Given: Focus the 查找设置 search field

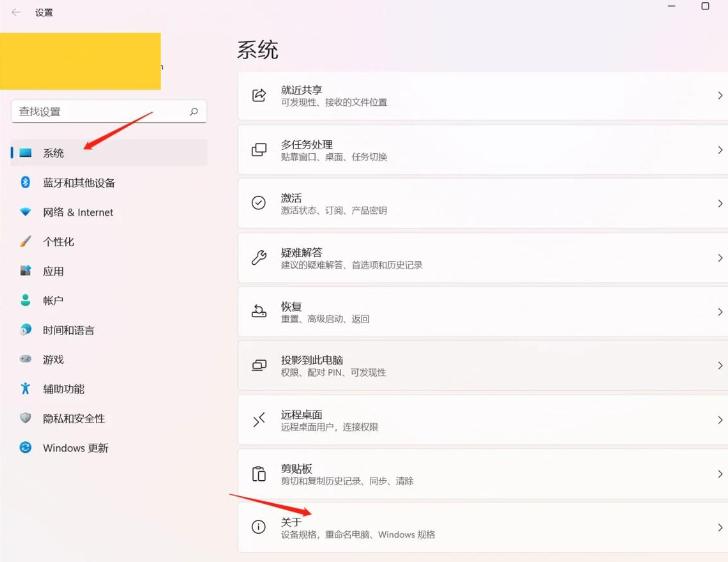Looking at the screenshot, I should click(109, 111).
